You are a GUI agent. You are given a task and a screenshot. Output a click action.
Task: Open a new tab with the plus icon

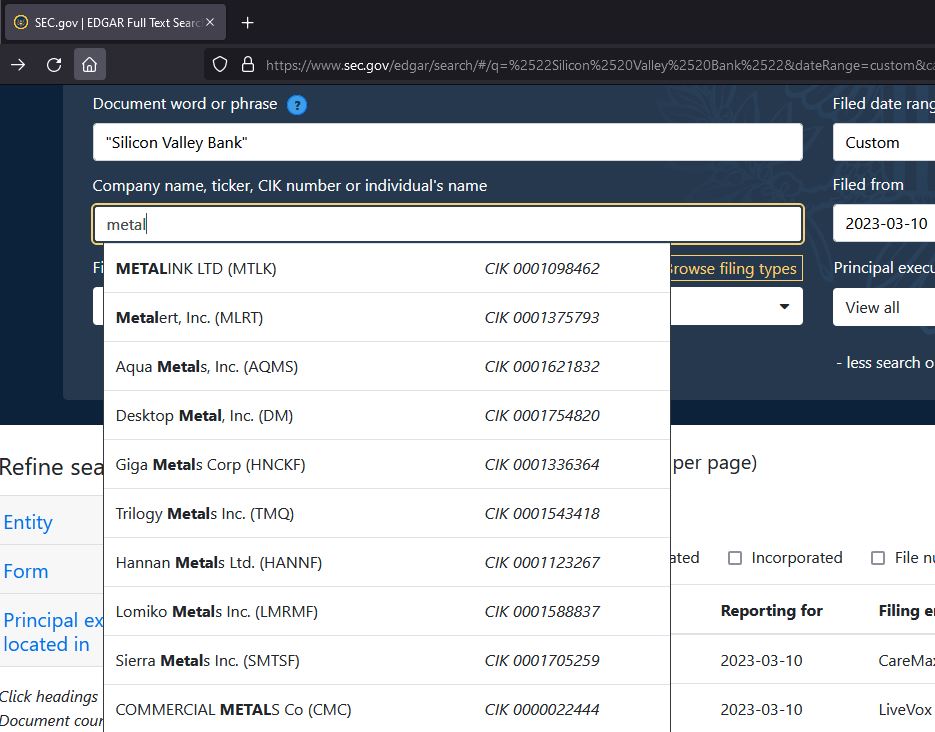click(x=248, y=23)
